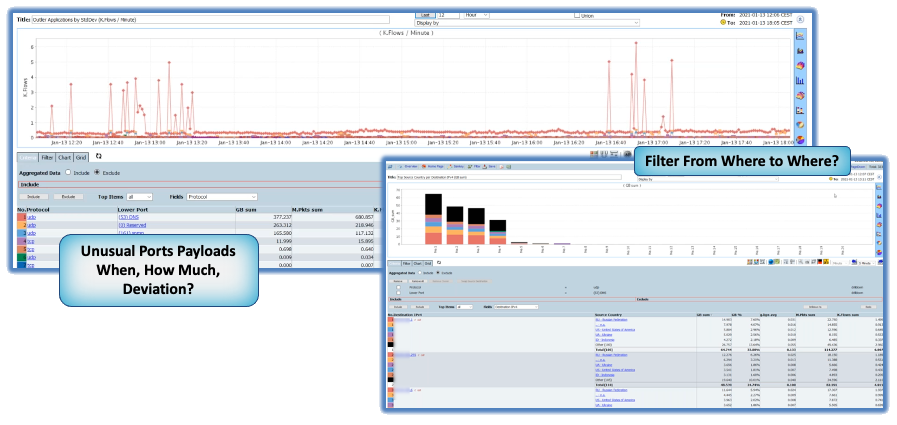Open Overview from front window toolbar
This screenshot has width=897, height=425.
[409, 166]
